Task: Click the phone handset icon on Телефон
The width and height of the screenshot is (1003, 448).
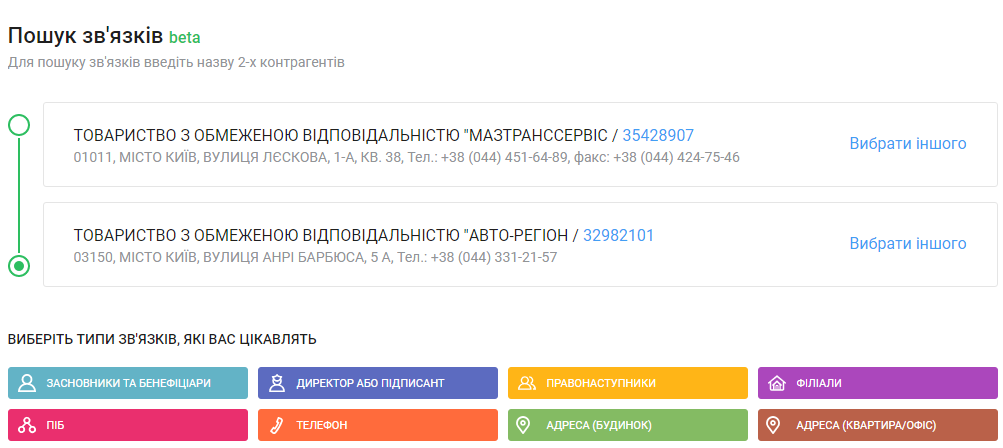Action: 277,426
